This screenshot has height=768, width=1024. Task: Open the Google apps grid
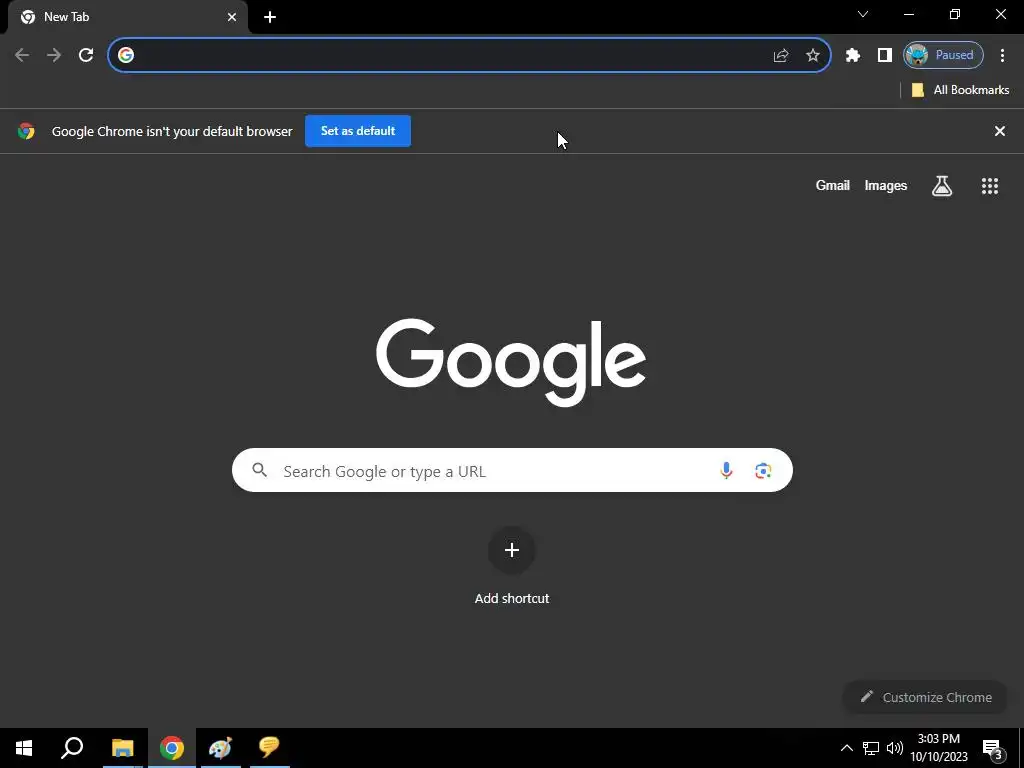990,186
